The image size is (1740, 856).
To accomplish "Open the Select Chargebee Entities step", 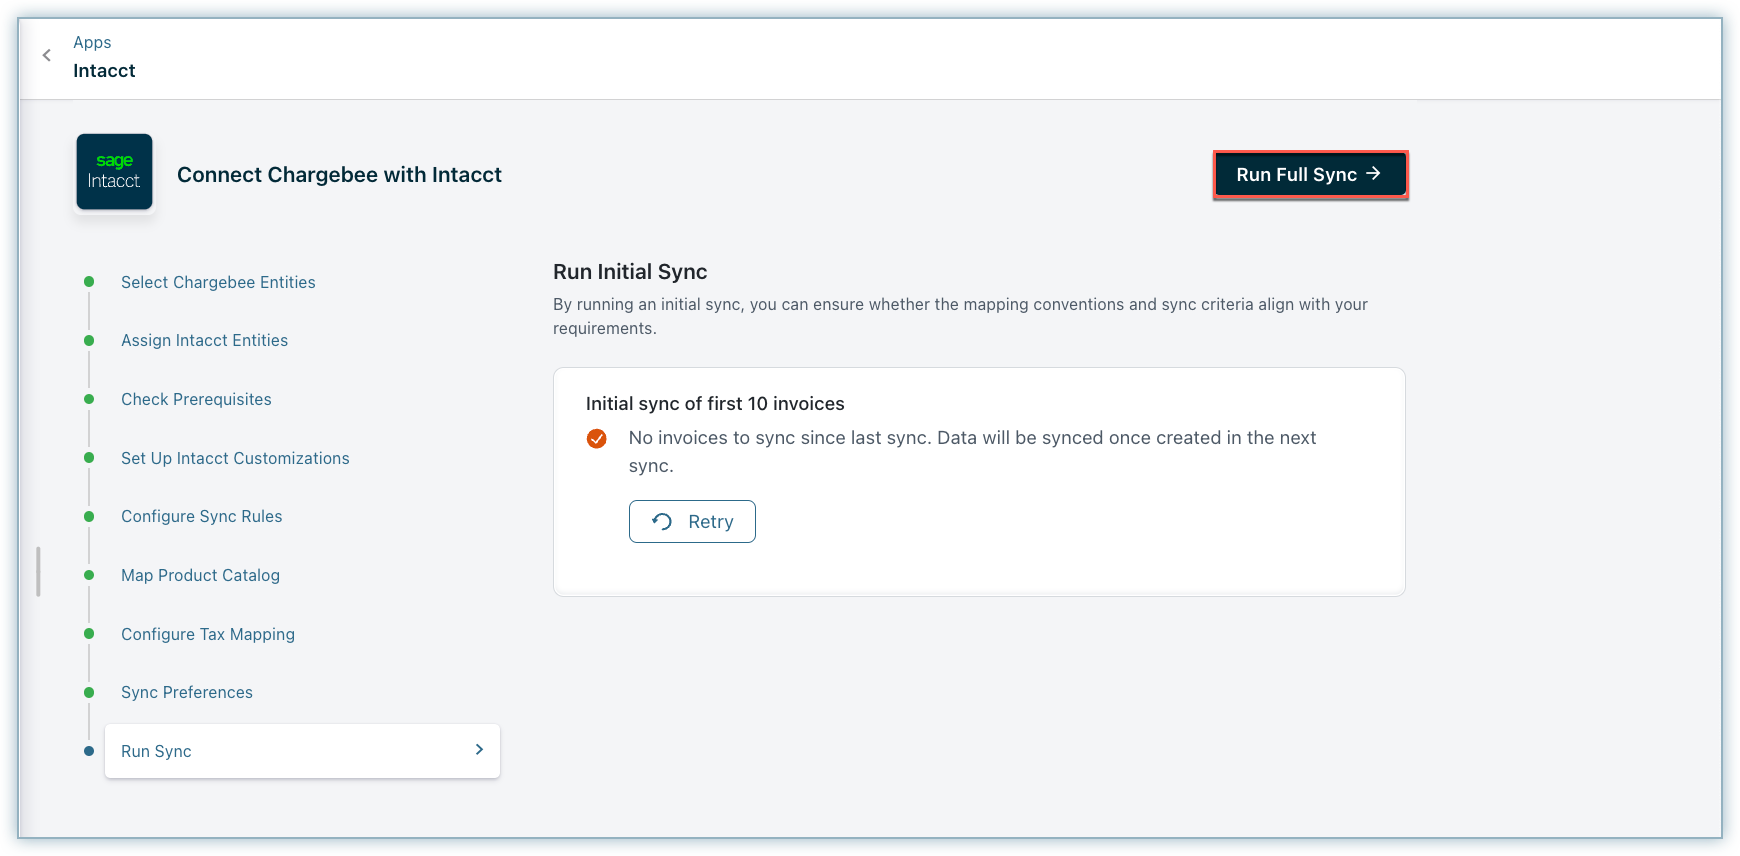I will click(218, 282).
